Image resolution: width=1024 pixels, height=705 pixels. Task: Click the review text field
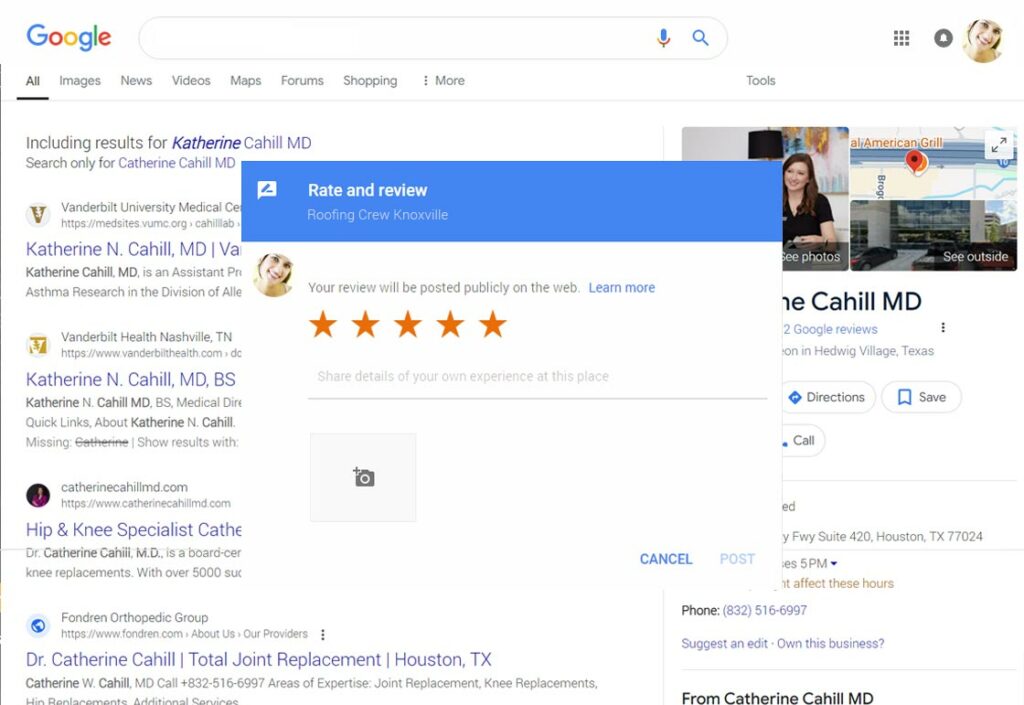pyautogui.click(x=537, y=377)
